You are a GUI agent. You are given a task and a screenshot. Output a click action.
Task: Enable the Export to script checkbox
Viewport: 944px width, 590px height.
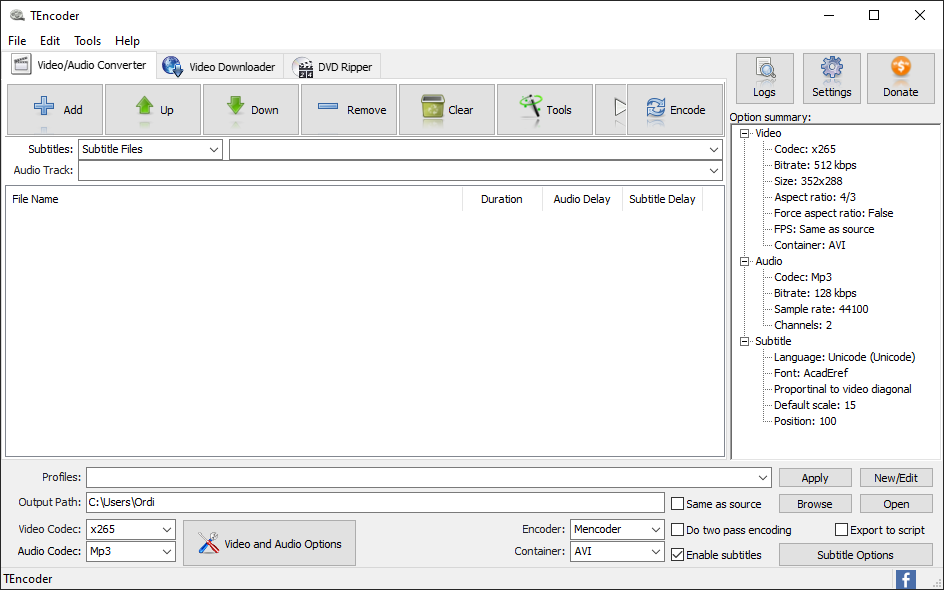point(880,530)
